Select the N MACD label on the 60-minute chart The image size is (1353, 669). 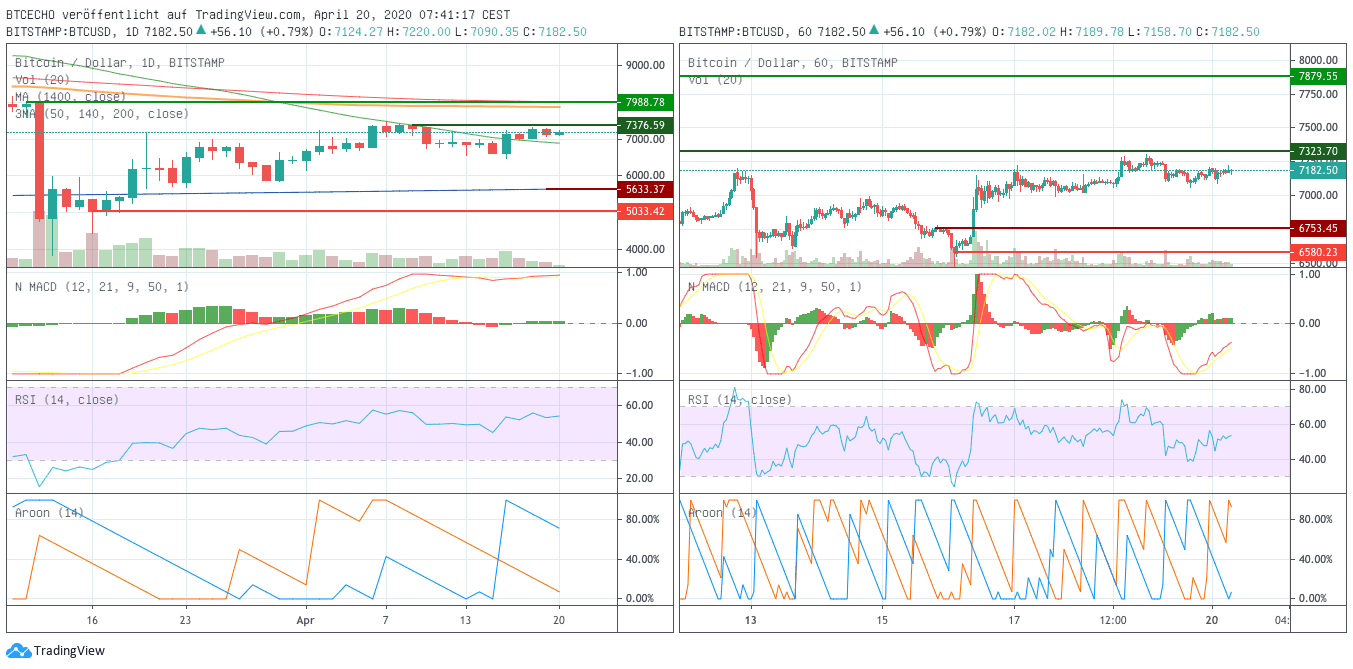(775, 287)
